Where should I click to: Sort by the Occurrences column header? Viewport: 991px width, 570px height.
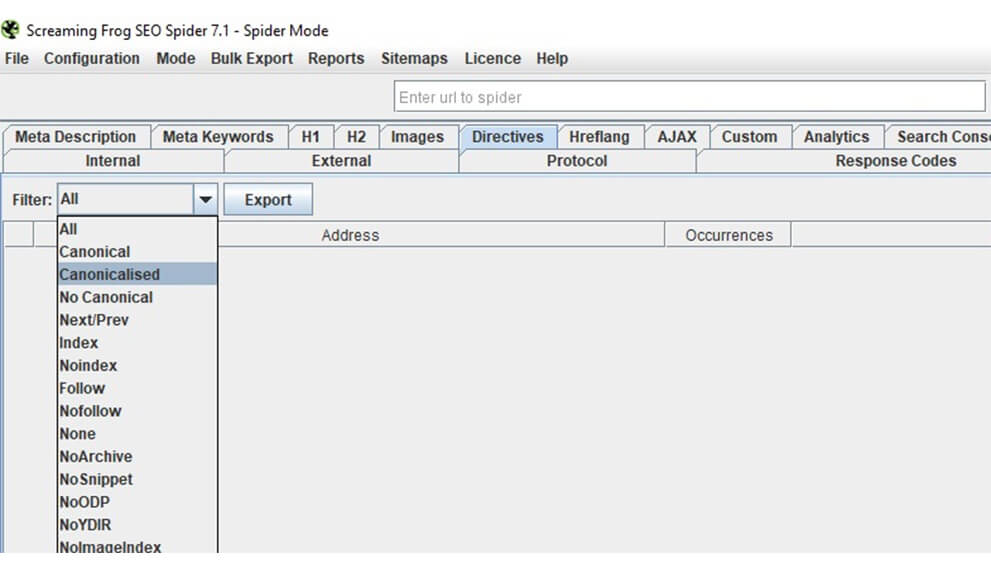pos(728,235)
